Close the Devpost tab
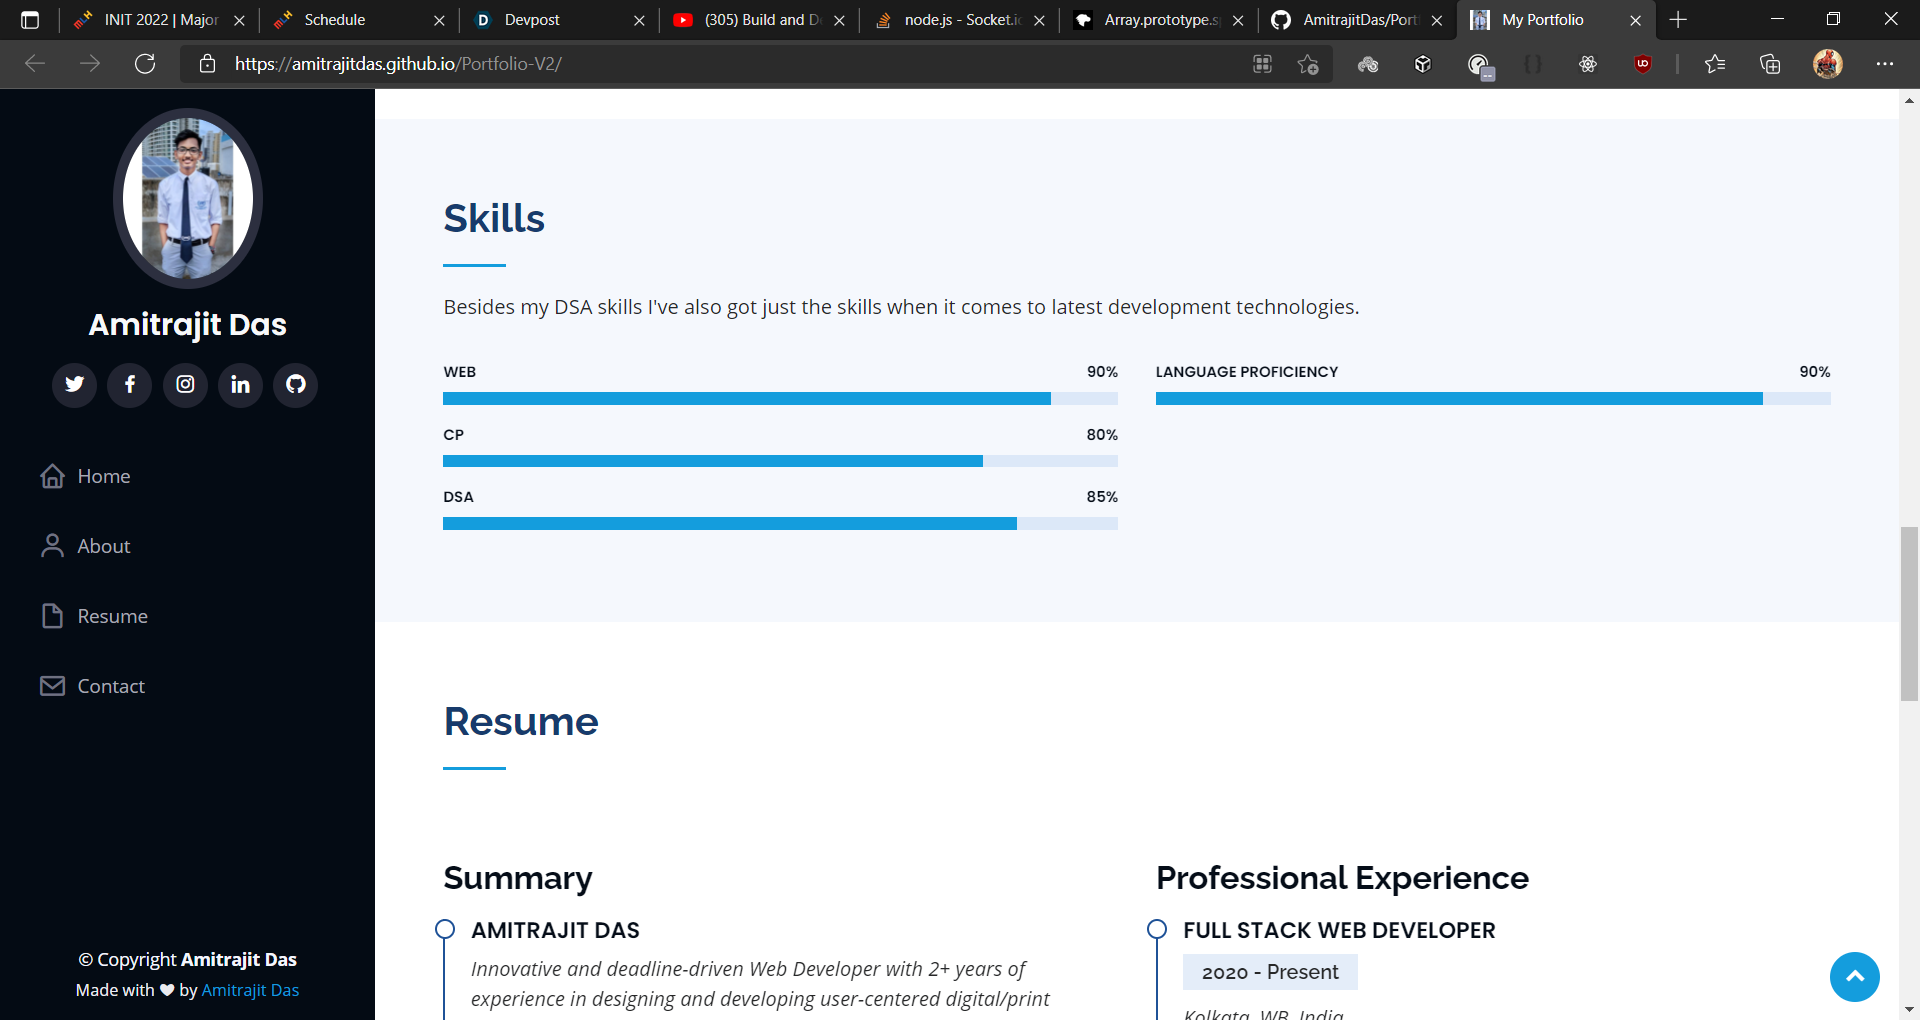Image resolution: width=1920 pixels, height=1020 pixels. tap(639, 20)
